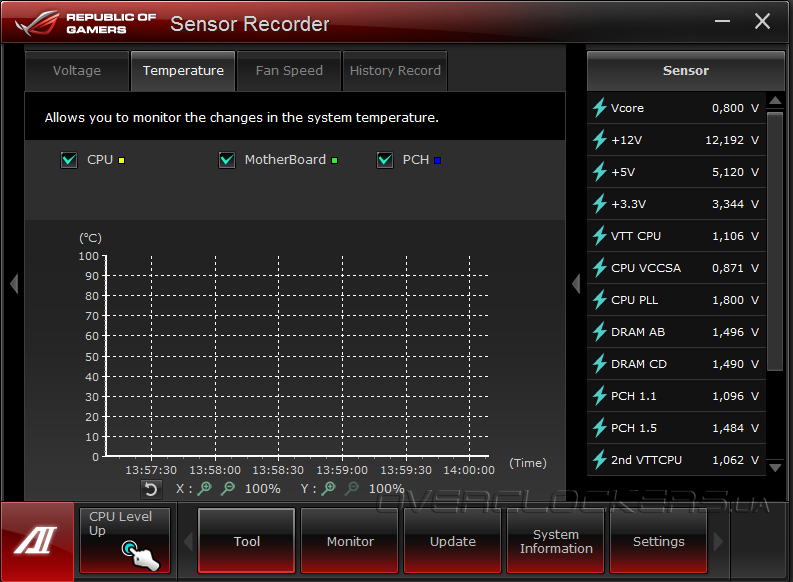The width and height of the screenshot is (793, 582).
Task: Click the X axis 100% zoom value
Action: coord(262,489)
